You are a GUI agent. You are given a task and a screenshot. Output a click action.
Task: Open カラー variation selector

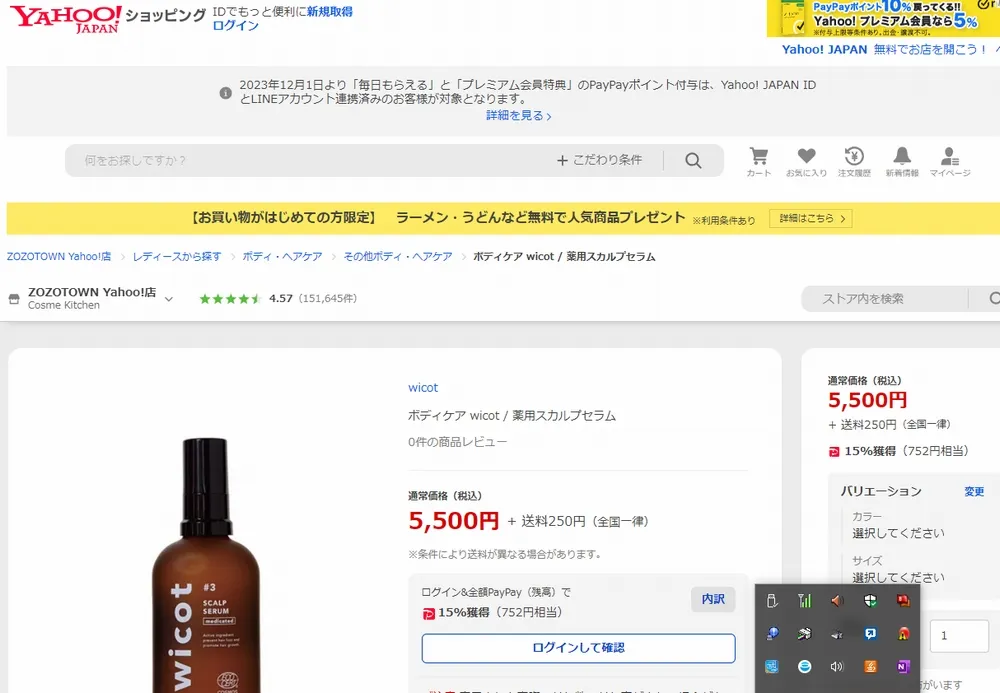point(898,525)
